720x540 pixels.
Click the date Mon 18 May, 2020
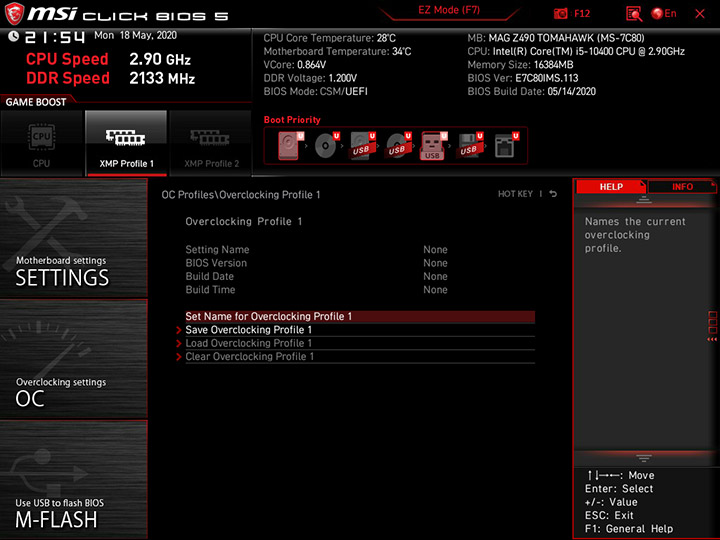(x=135, y=35)
